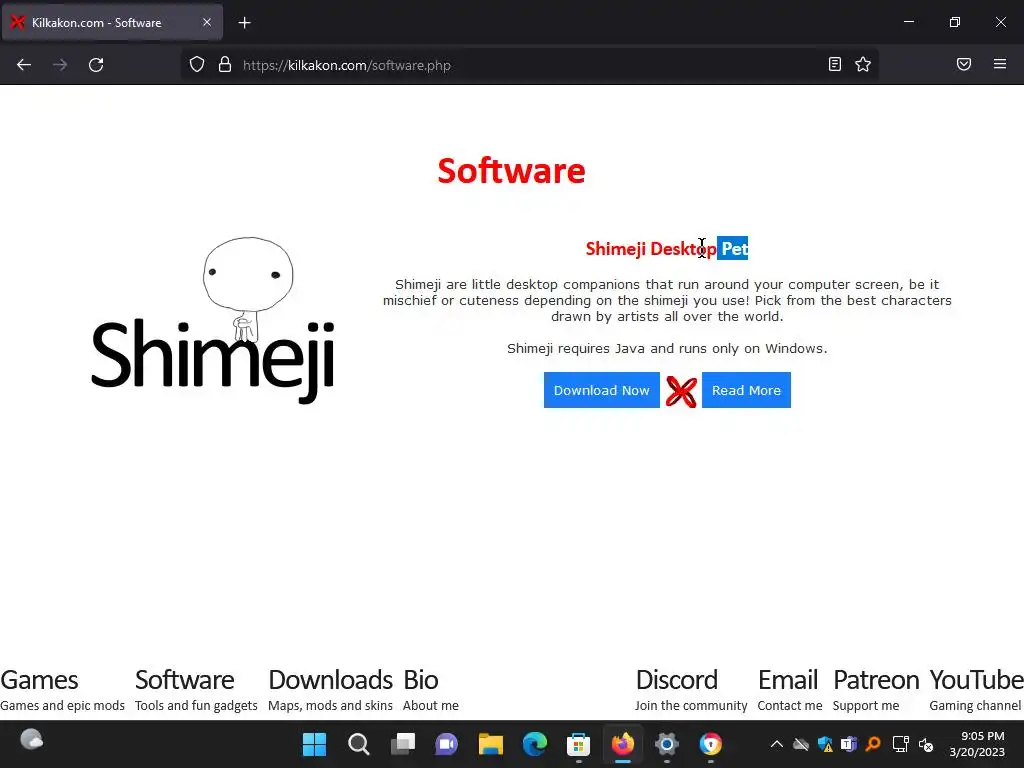Launch Microsoft Edge from the taskbar
Image resolution: width=1024 pixels, height=768 pixels.
click(535, 744)
